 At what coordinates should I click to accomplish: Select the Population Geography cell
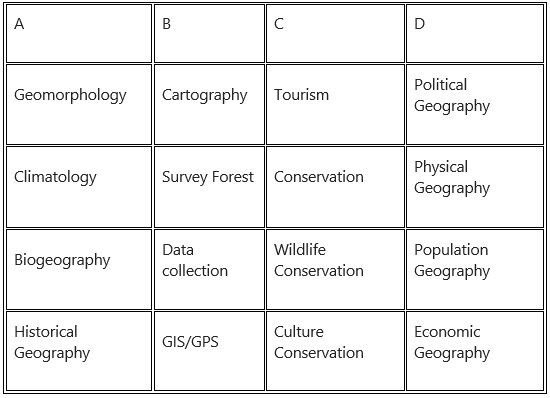pos(475,269)
